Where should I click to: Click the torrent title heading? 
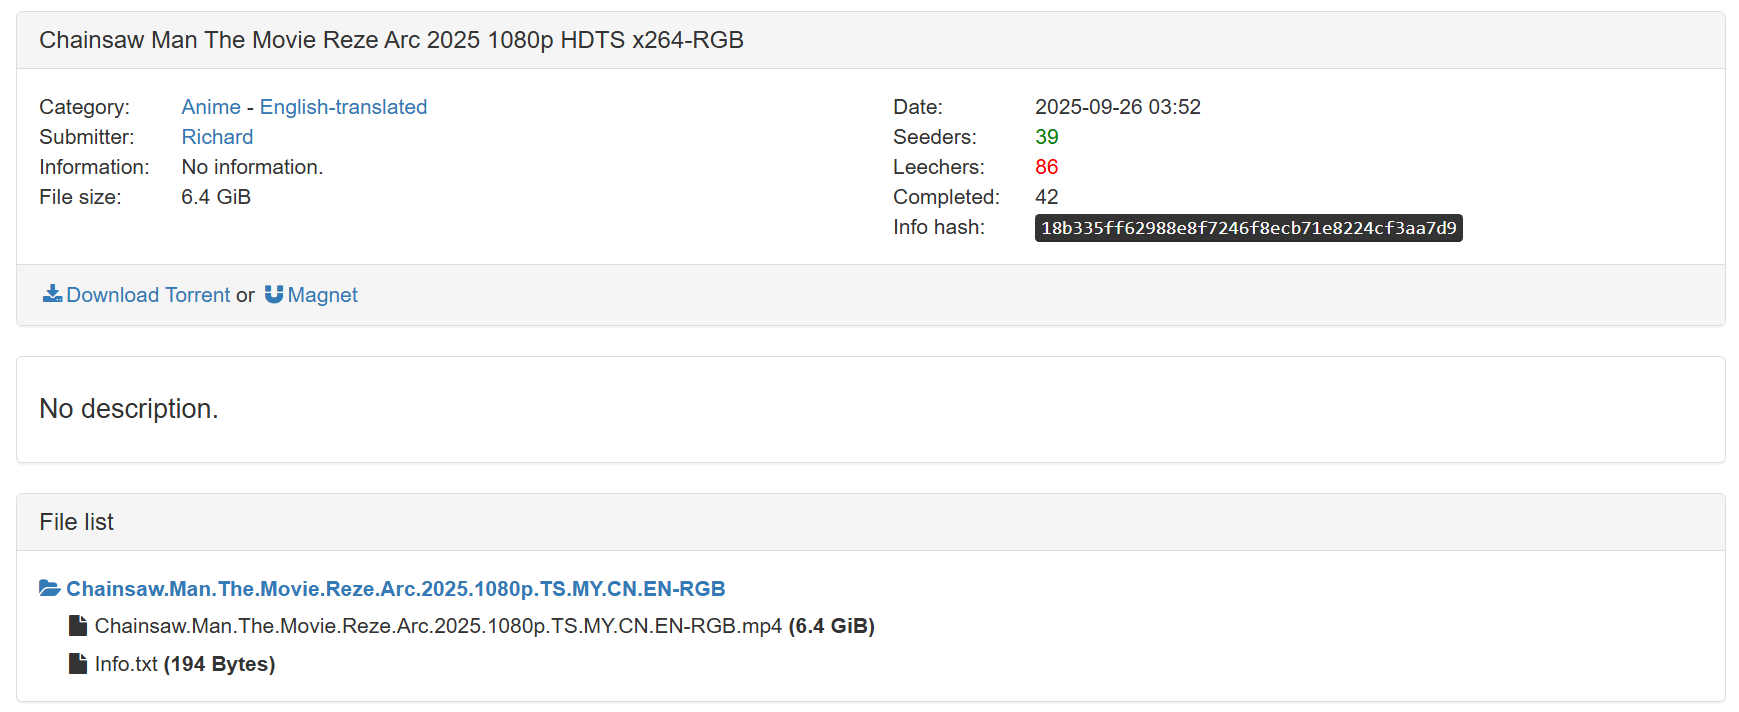point(391,40)
